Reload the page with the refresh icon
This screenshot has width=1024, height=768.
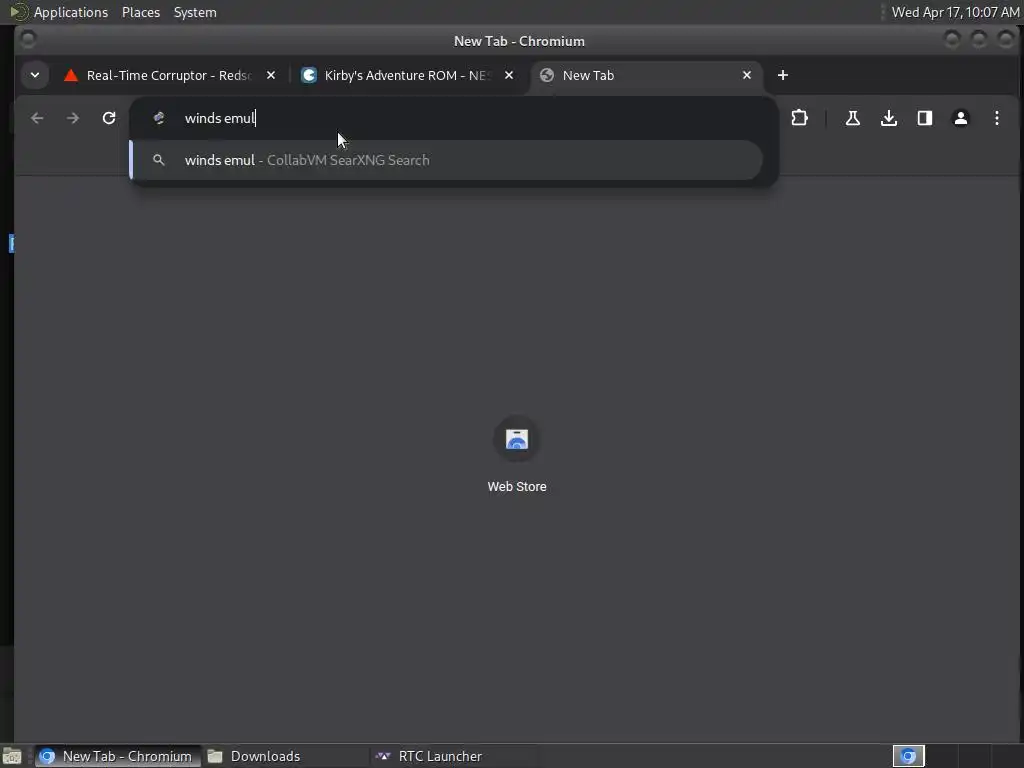tap(109, 118)
